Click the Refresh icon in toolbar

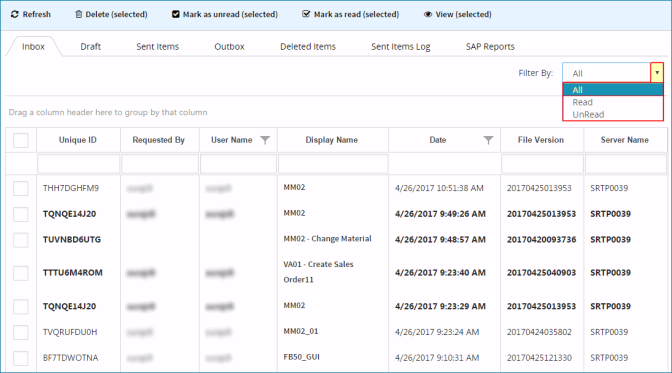(15, 14)
